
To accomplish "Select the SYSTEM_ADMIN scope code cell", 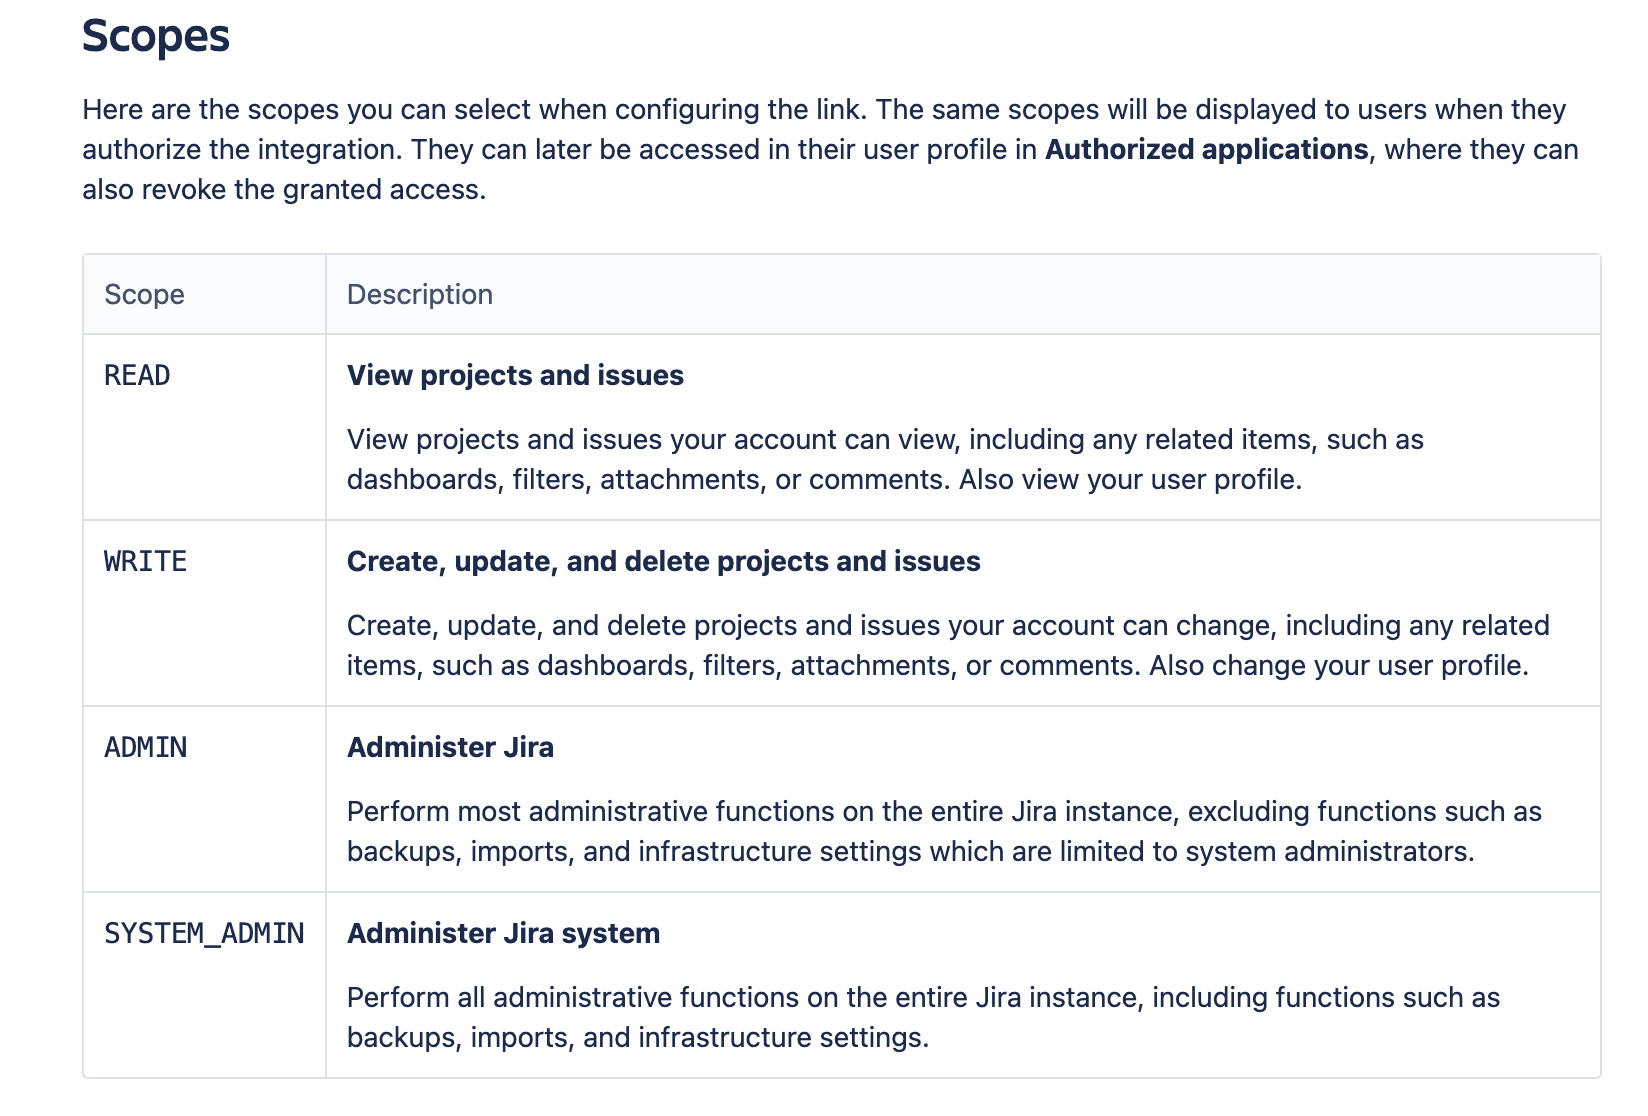I will coord(204,934).
